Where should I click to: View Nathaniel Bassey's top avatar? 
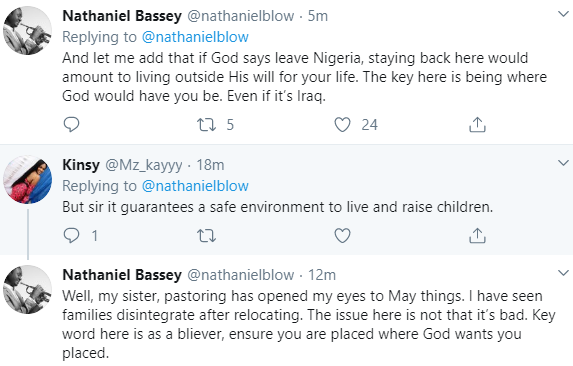27,30
